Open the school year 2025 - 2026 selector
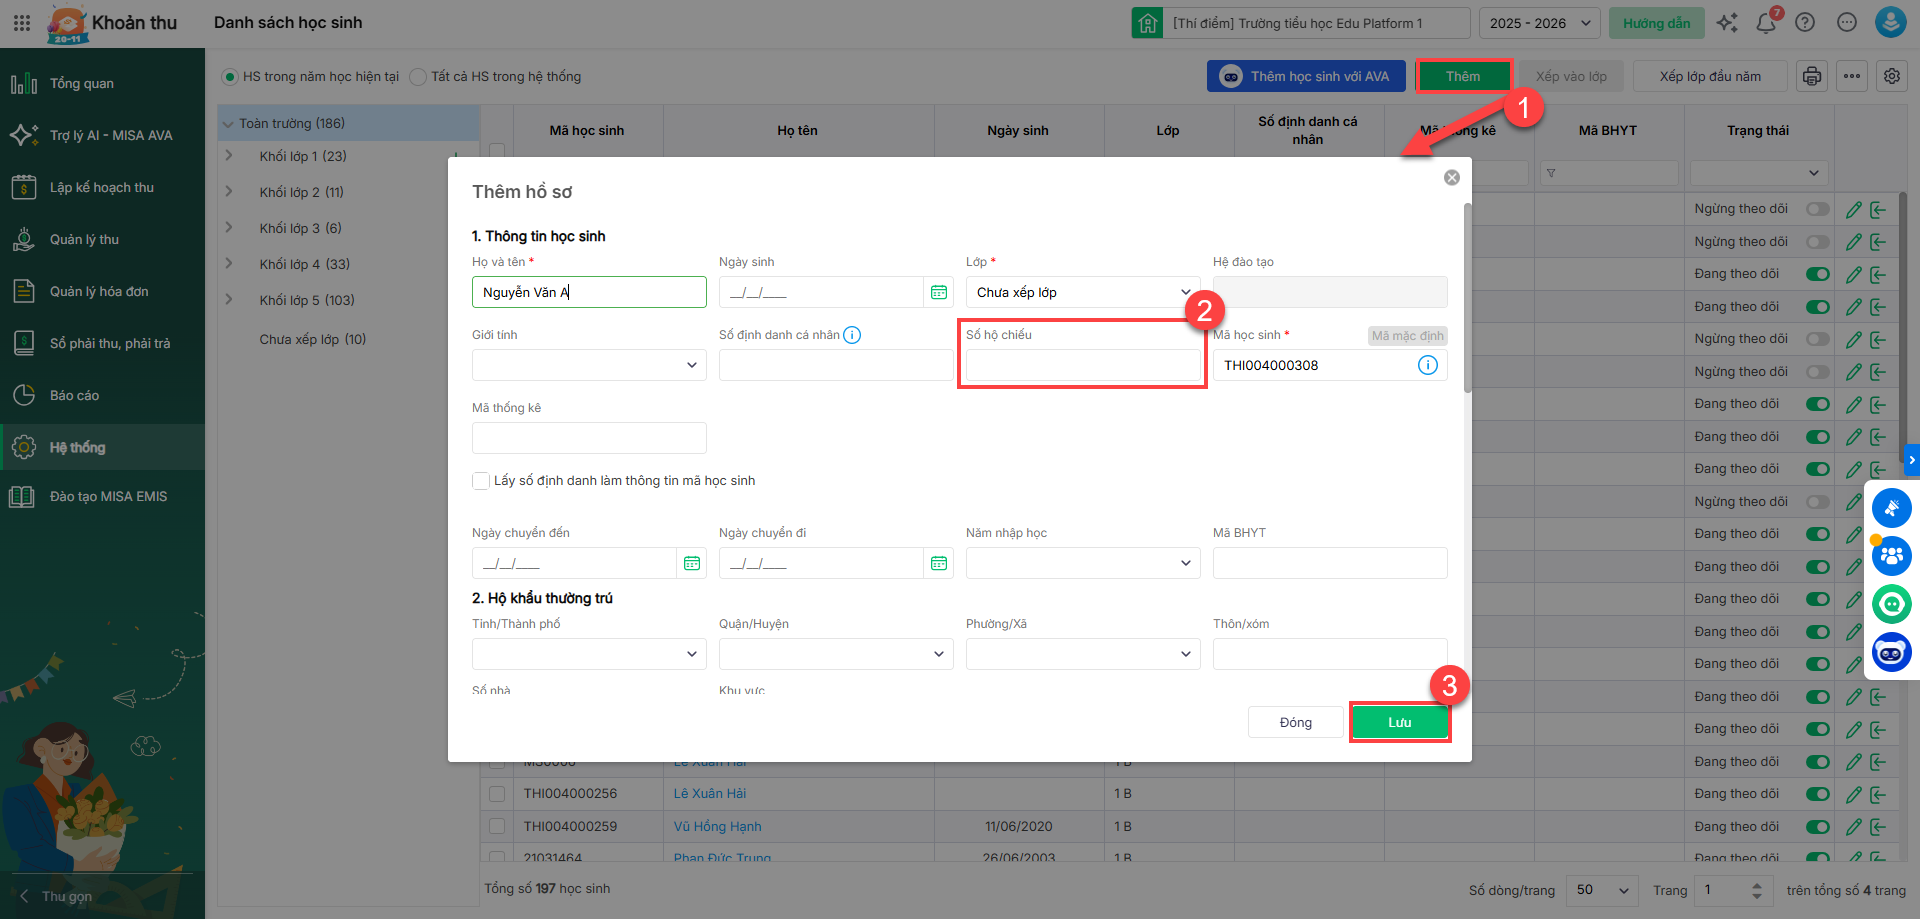 (1539, 23)
